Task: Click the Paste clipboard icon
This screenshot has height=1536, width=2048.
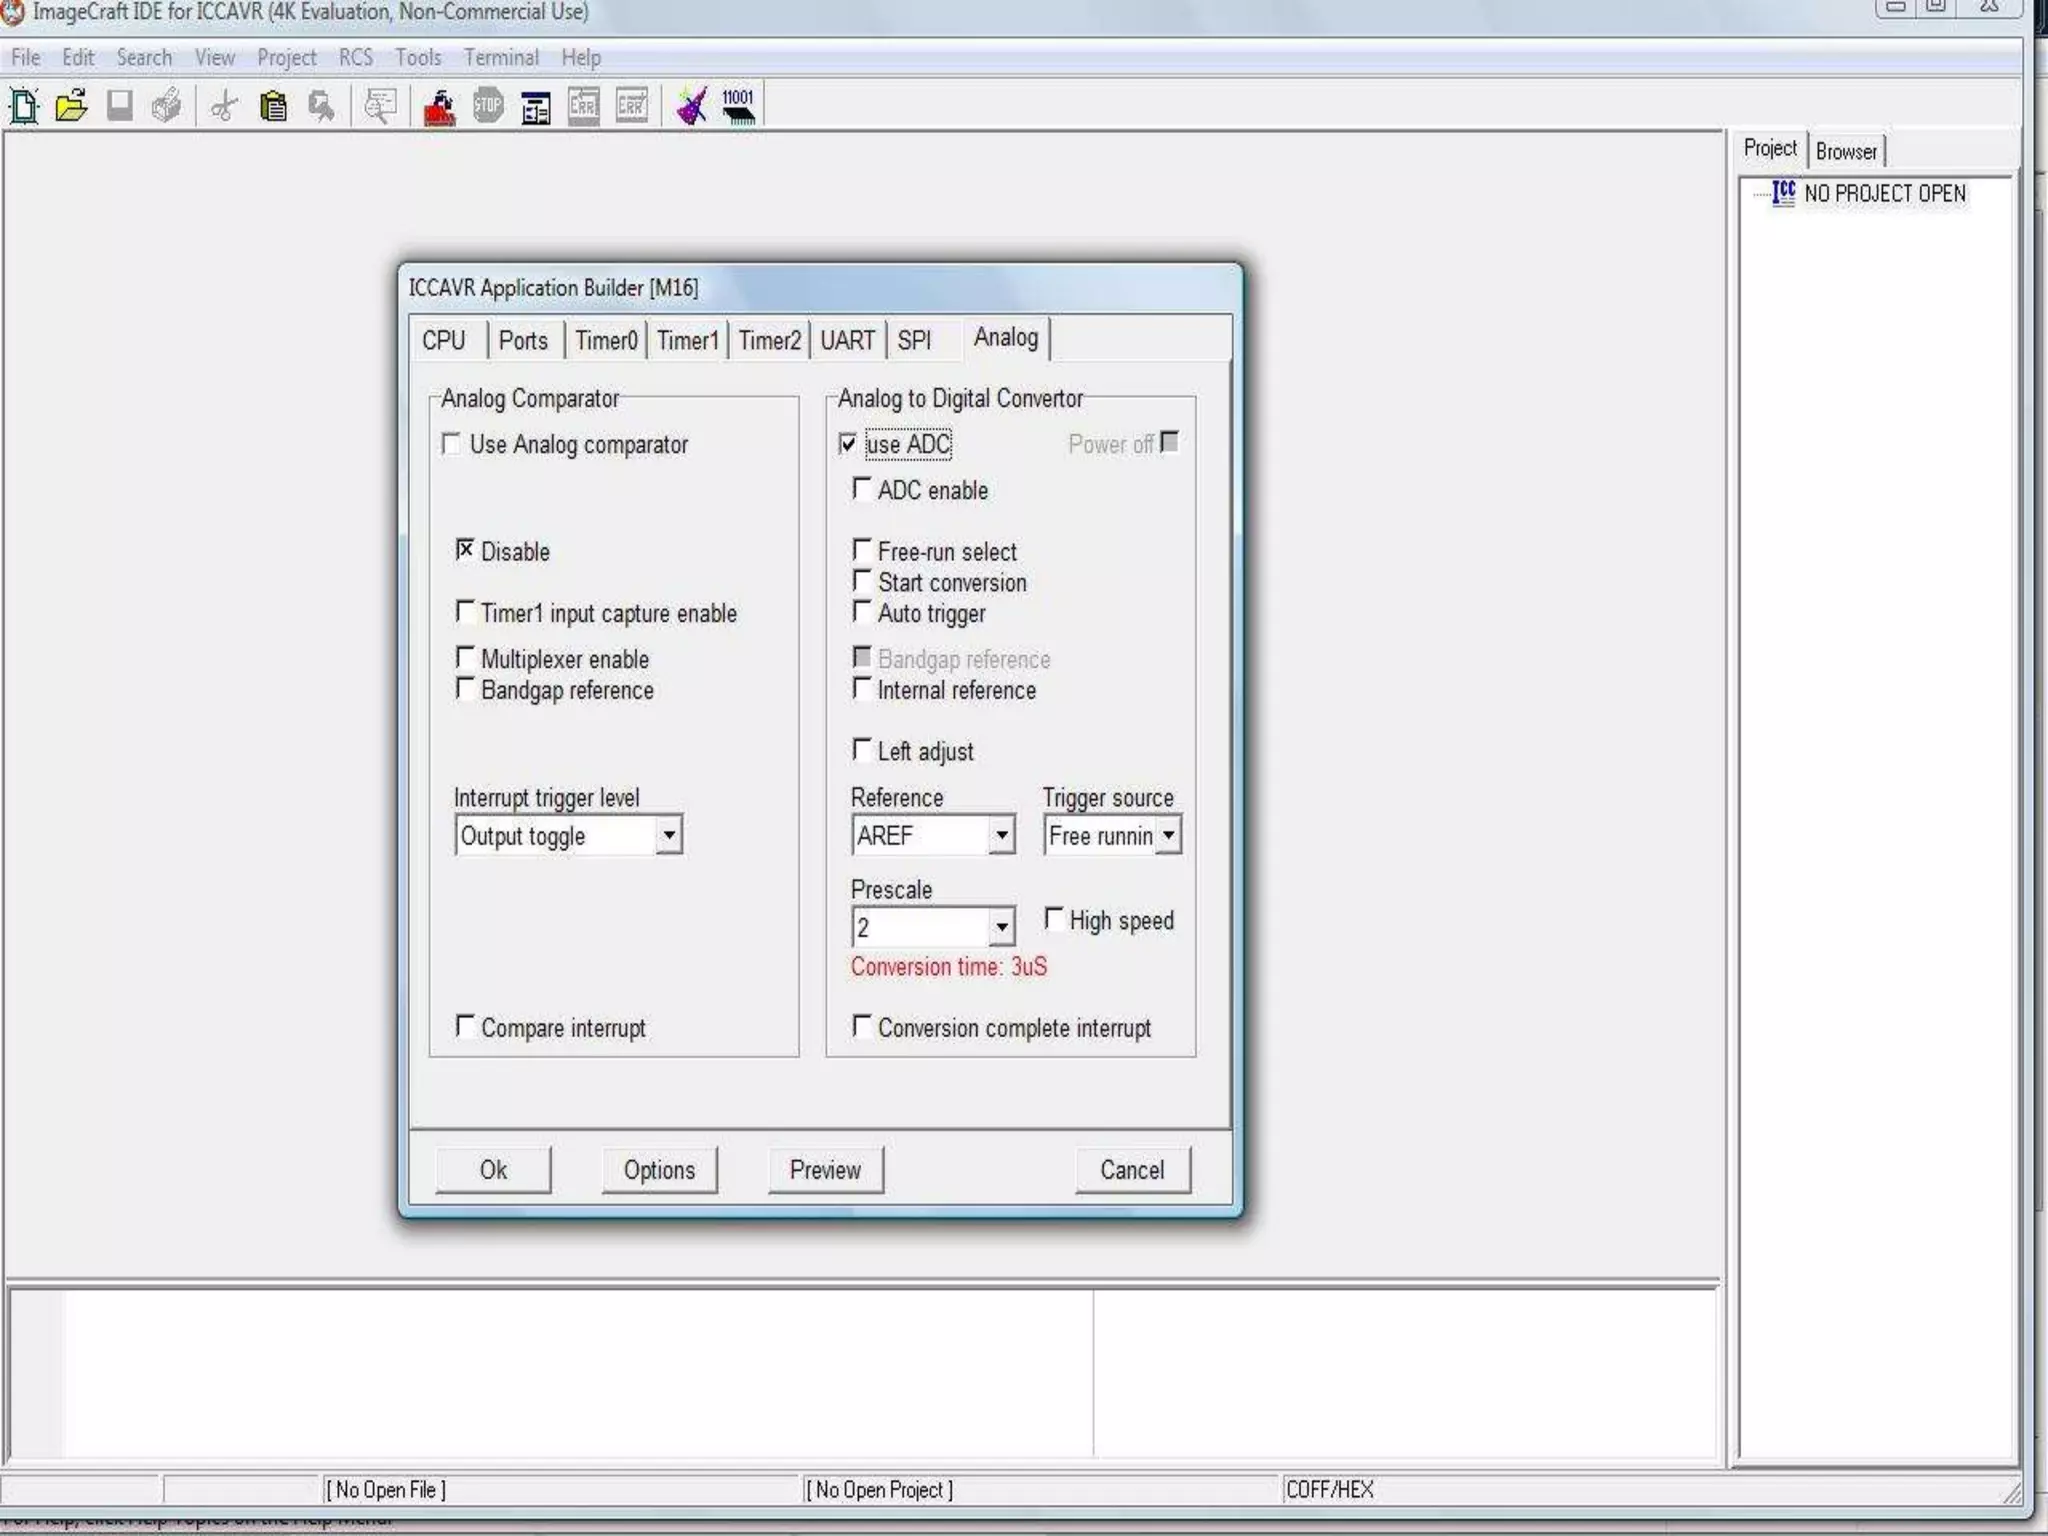Action: click(x=273, y=105)
